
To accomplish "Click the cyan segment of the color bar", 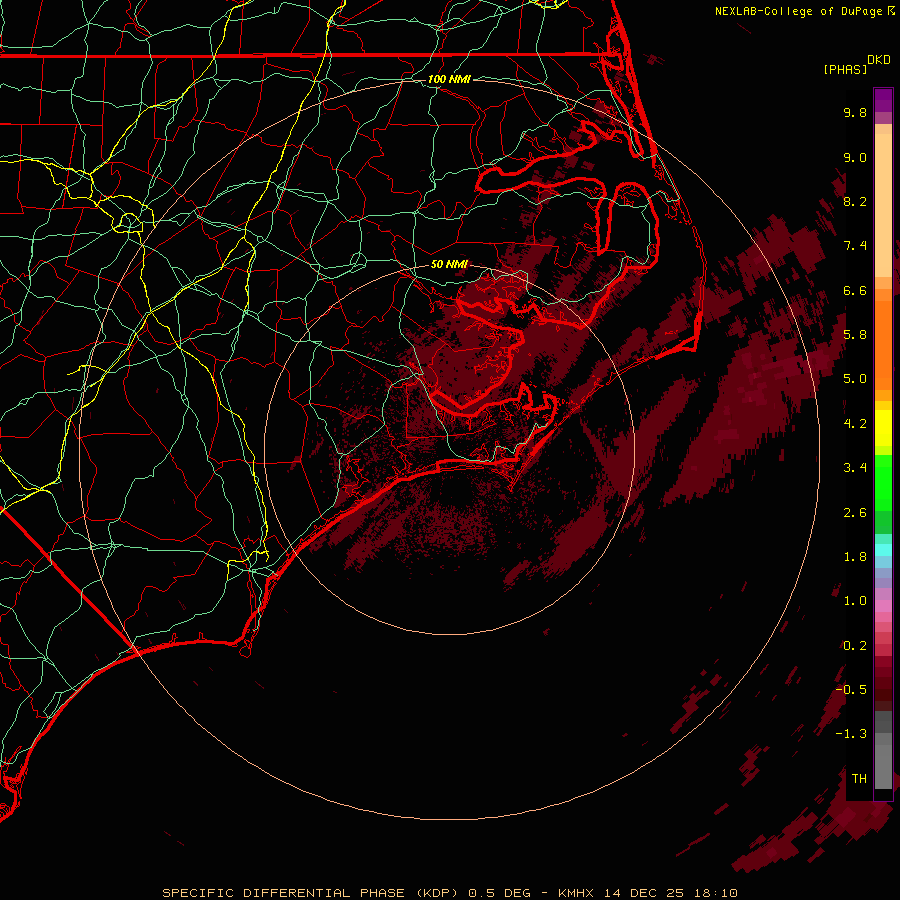I will tap(883, 549).
